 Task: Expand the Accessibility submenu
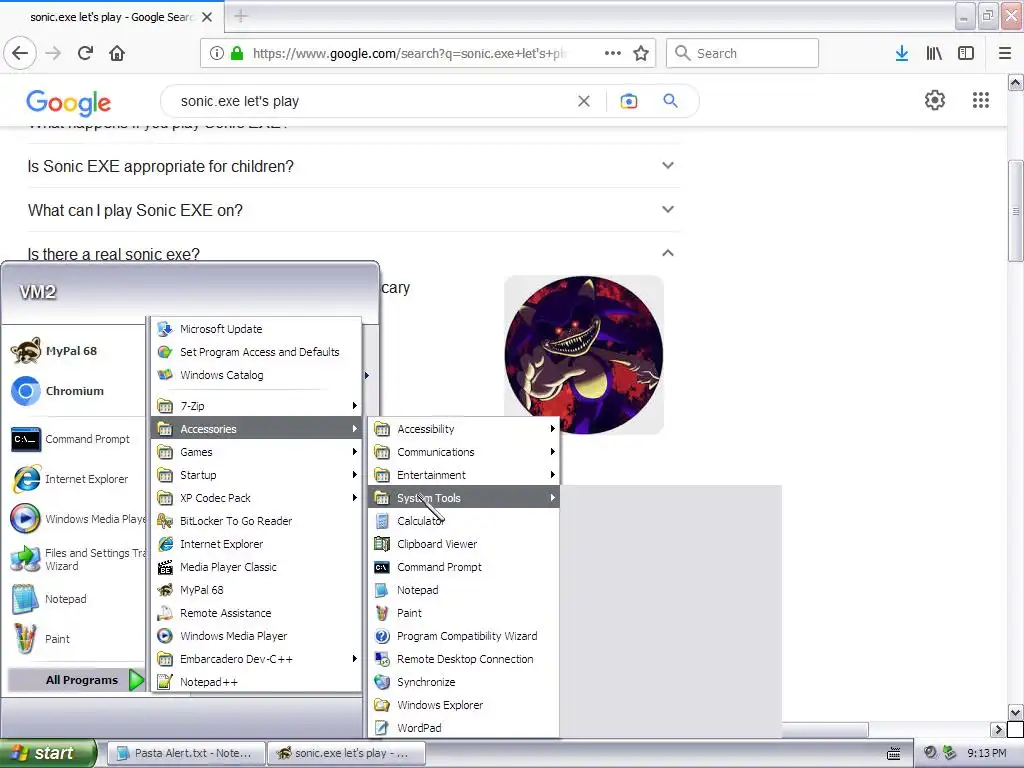coord(464,429)
